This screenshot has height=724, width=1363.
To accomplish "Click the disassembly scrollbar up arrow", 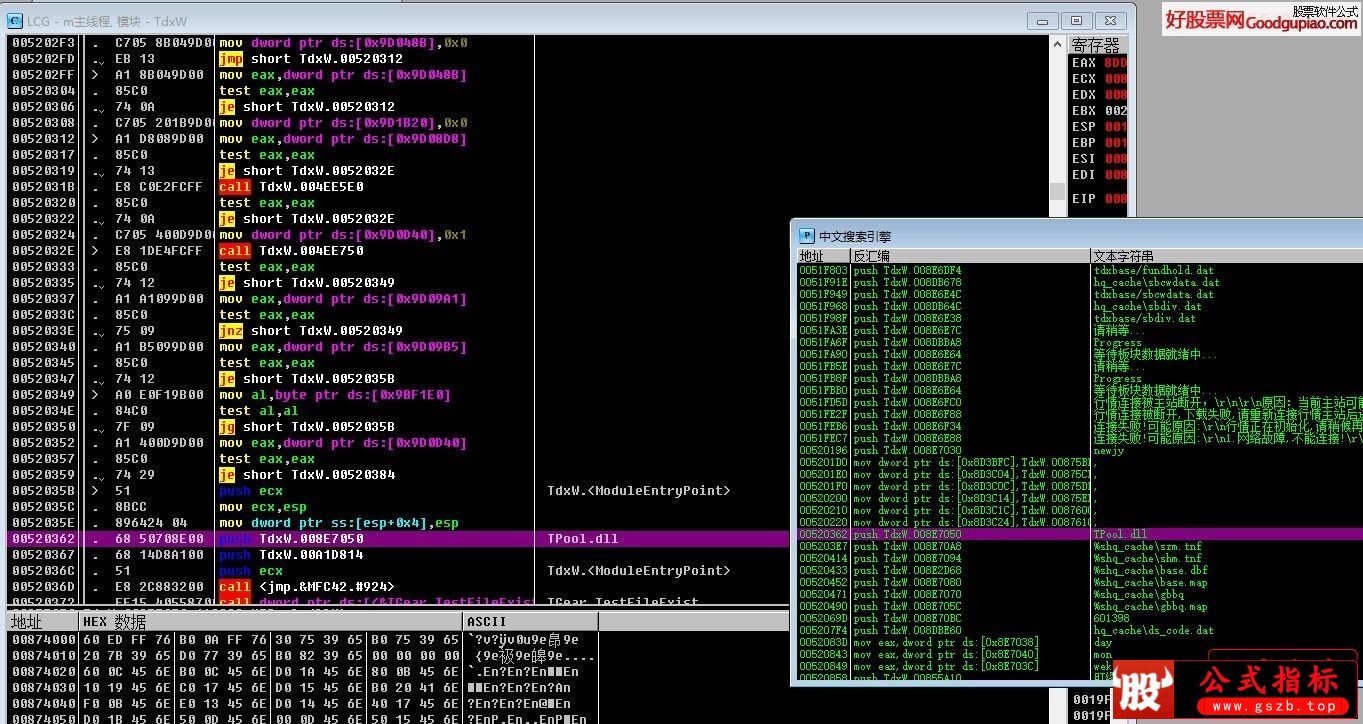I will point(1057,44).
